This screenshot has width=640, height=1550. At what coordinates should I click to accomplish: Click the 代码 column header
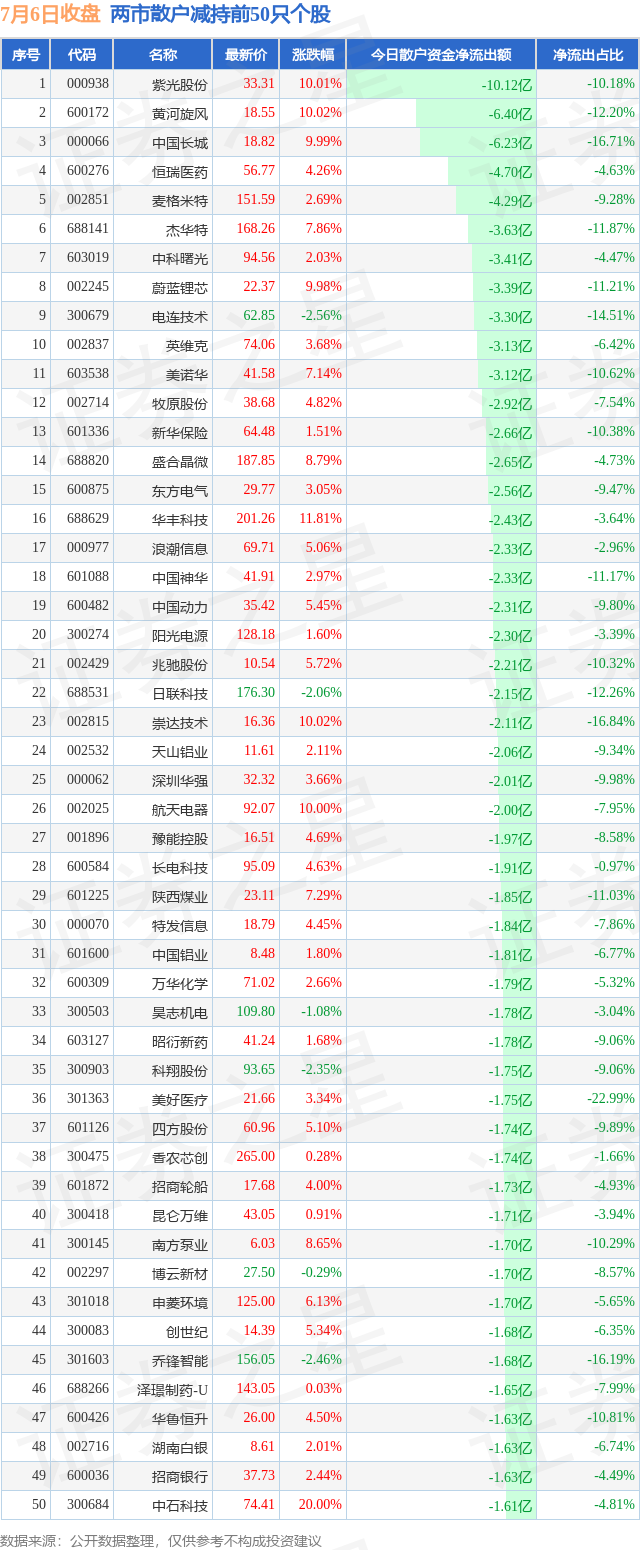(82, 55)
